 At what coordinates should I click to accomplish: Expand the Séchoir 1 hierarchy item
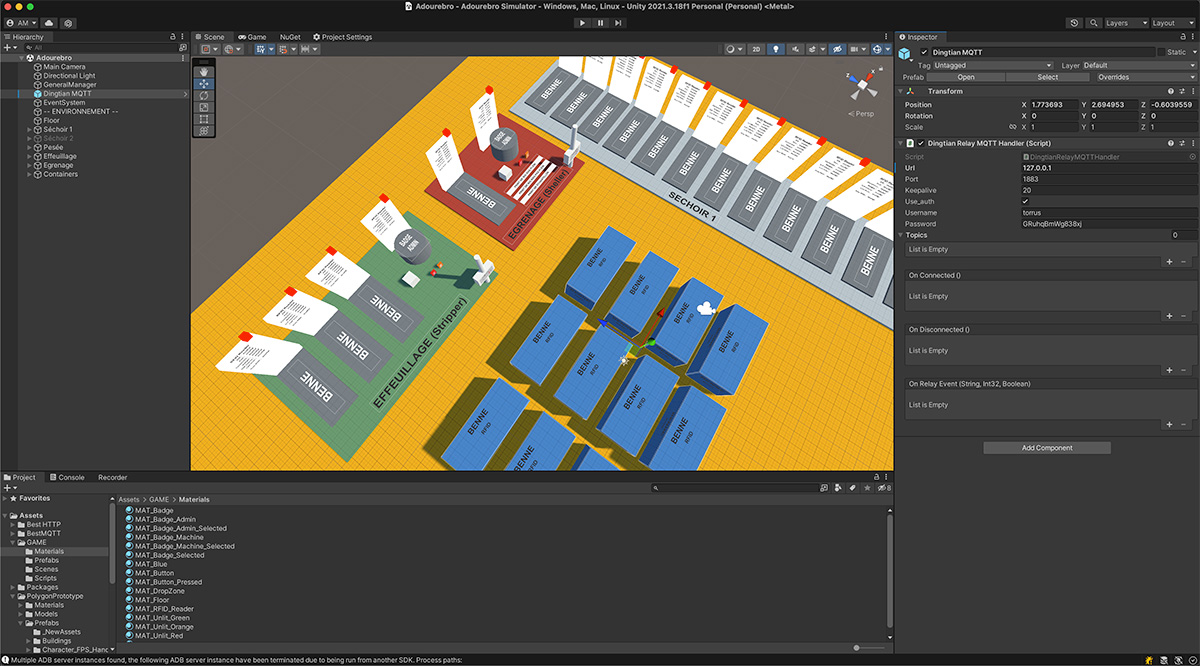30,130
